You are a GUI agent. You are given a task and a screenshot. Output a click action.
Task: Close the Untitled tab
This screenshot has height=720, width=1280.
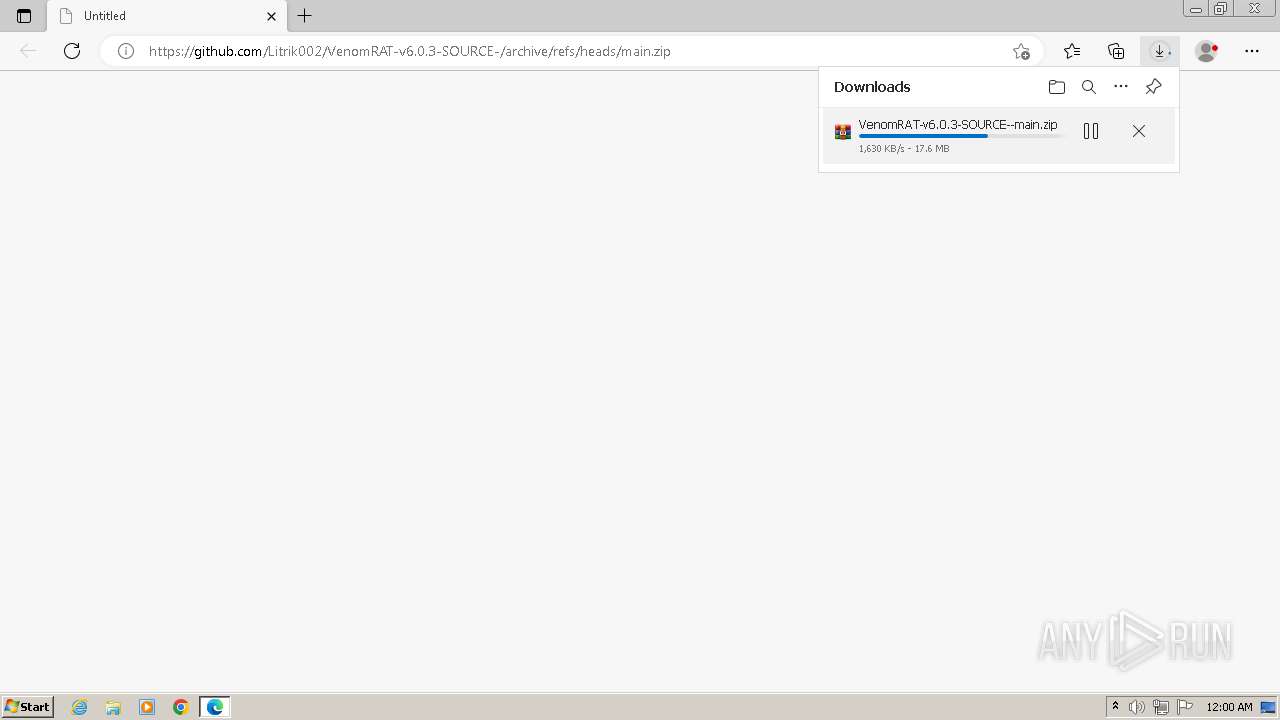click(271, 16)
